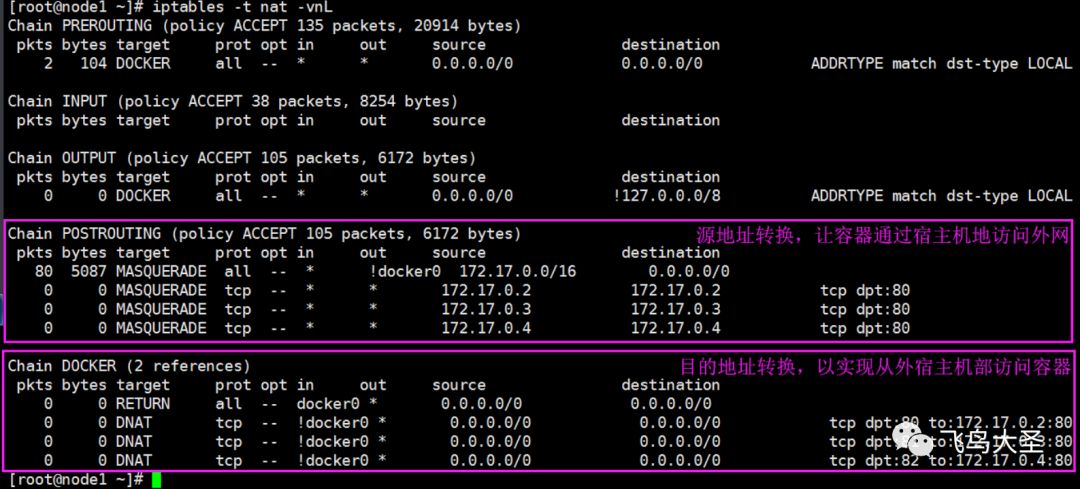Click the '5087' bytes value
Screen dimensions: 1080x489
click(x=89, y=271)
